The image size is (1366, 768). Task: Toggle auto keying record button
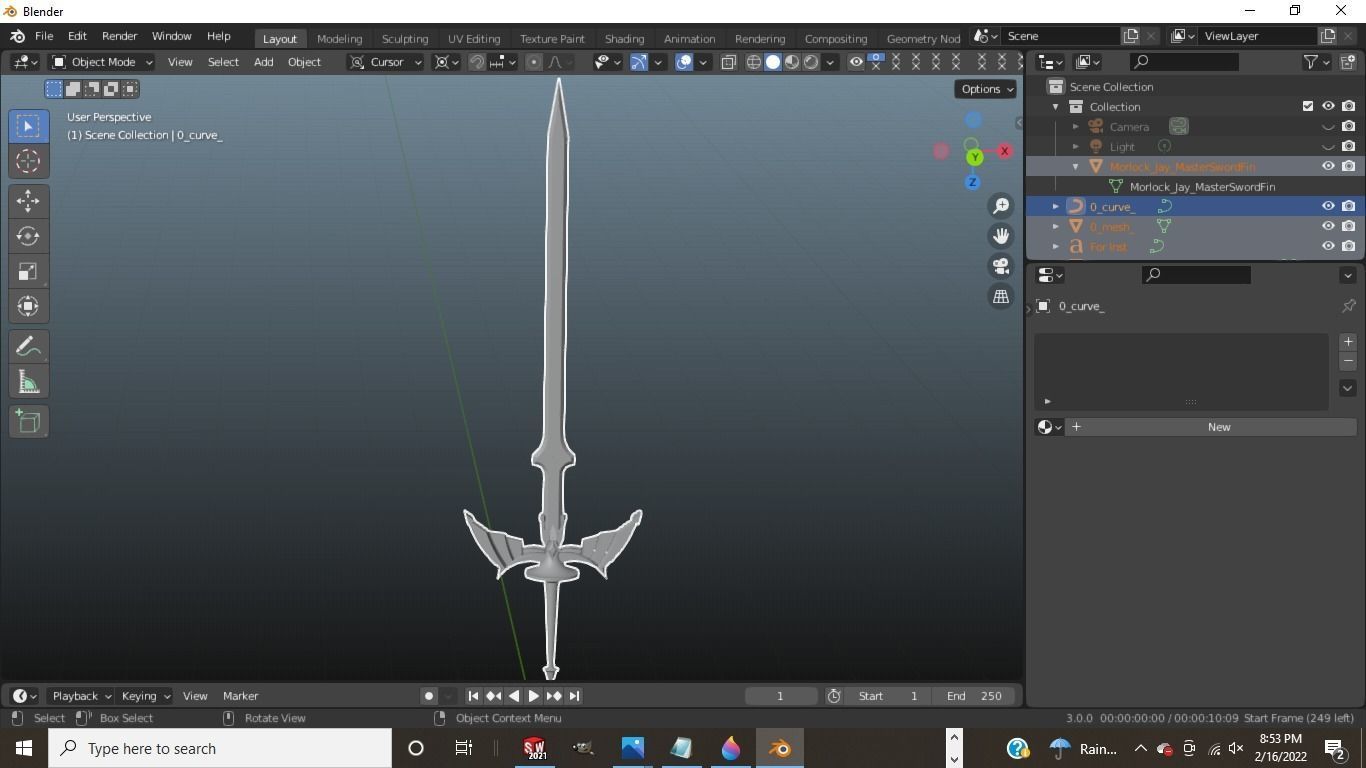tap(429, 696)
